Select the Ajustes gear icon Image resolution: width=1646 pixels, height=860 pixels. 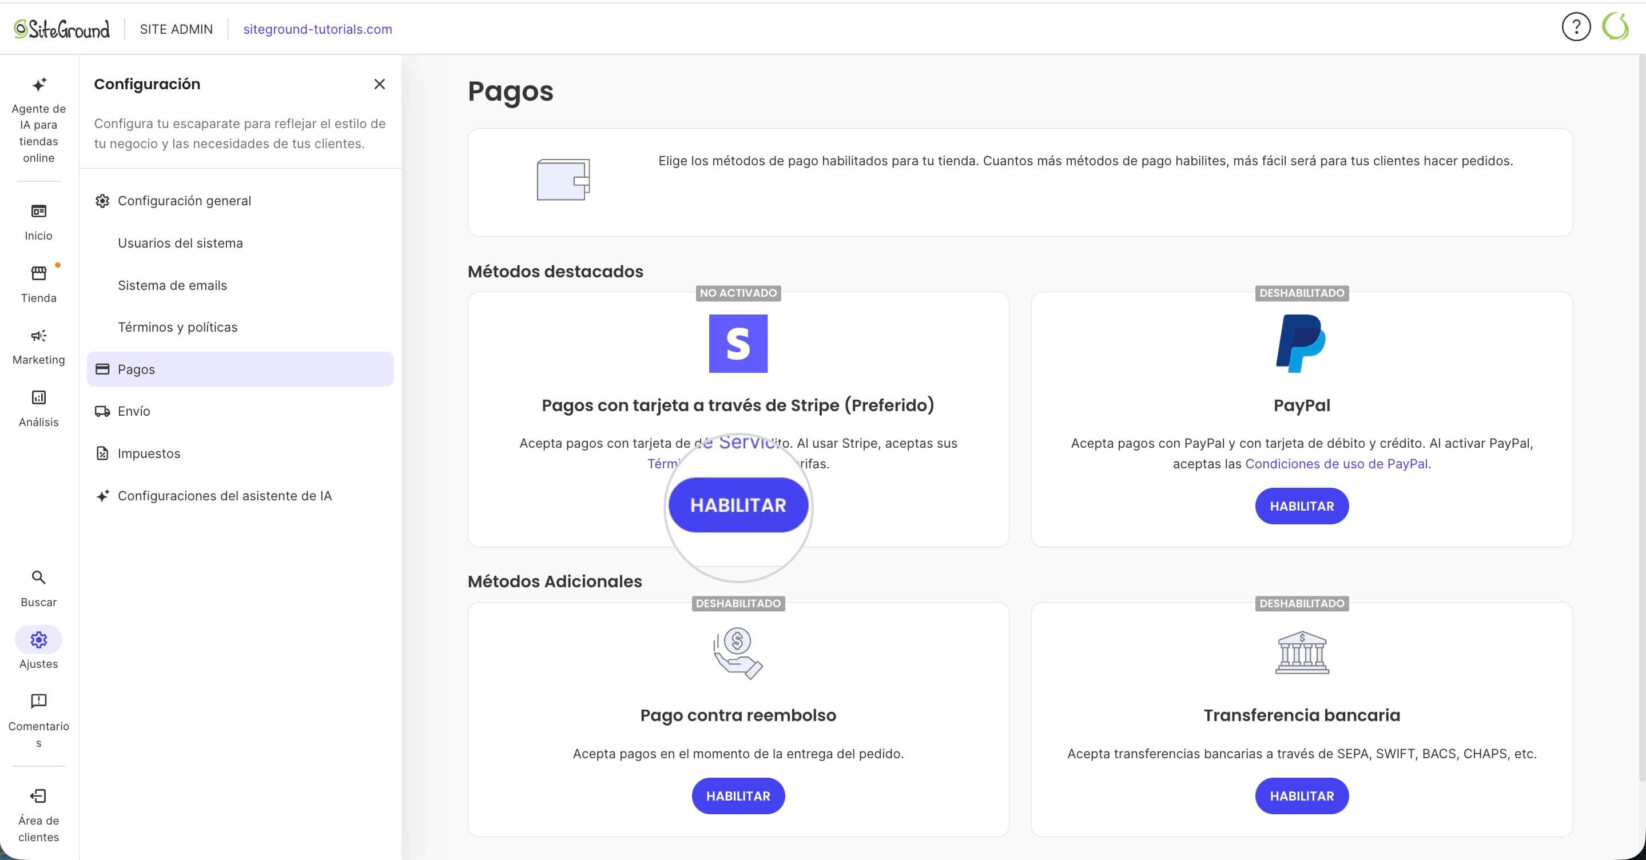39,639
